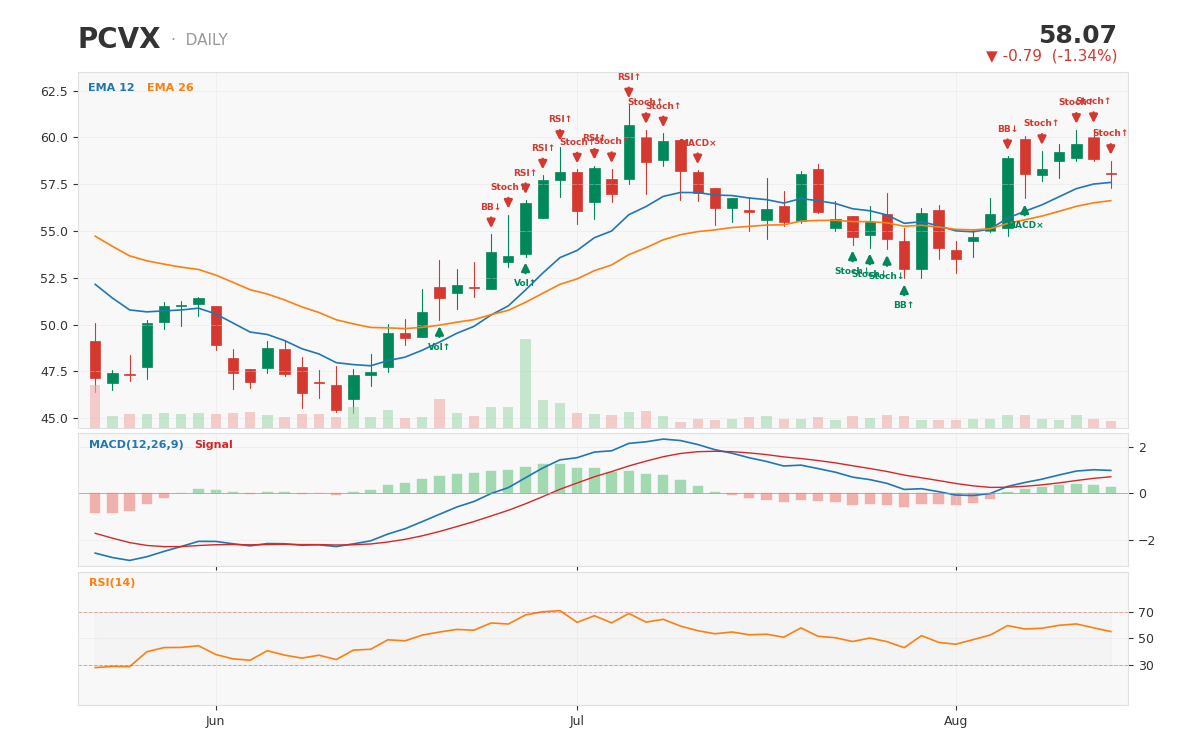This screenshot has width=1200, height=750.
Task: Click the EMA 12 legend label
Action: (111, 88)
